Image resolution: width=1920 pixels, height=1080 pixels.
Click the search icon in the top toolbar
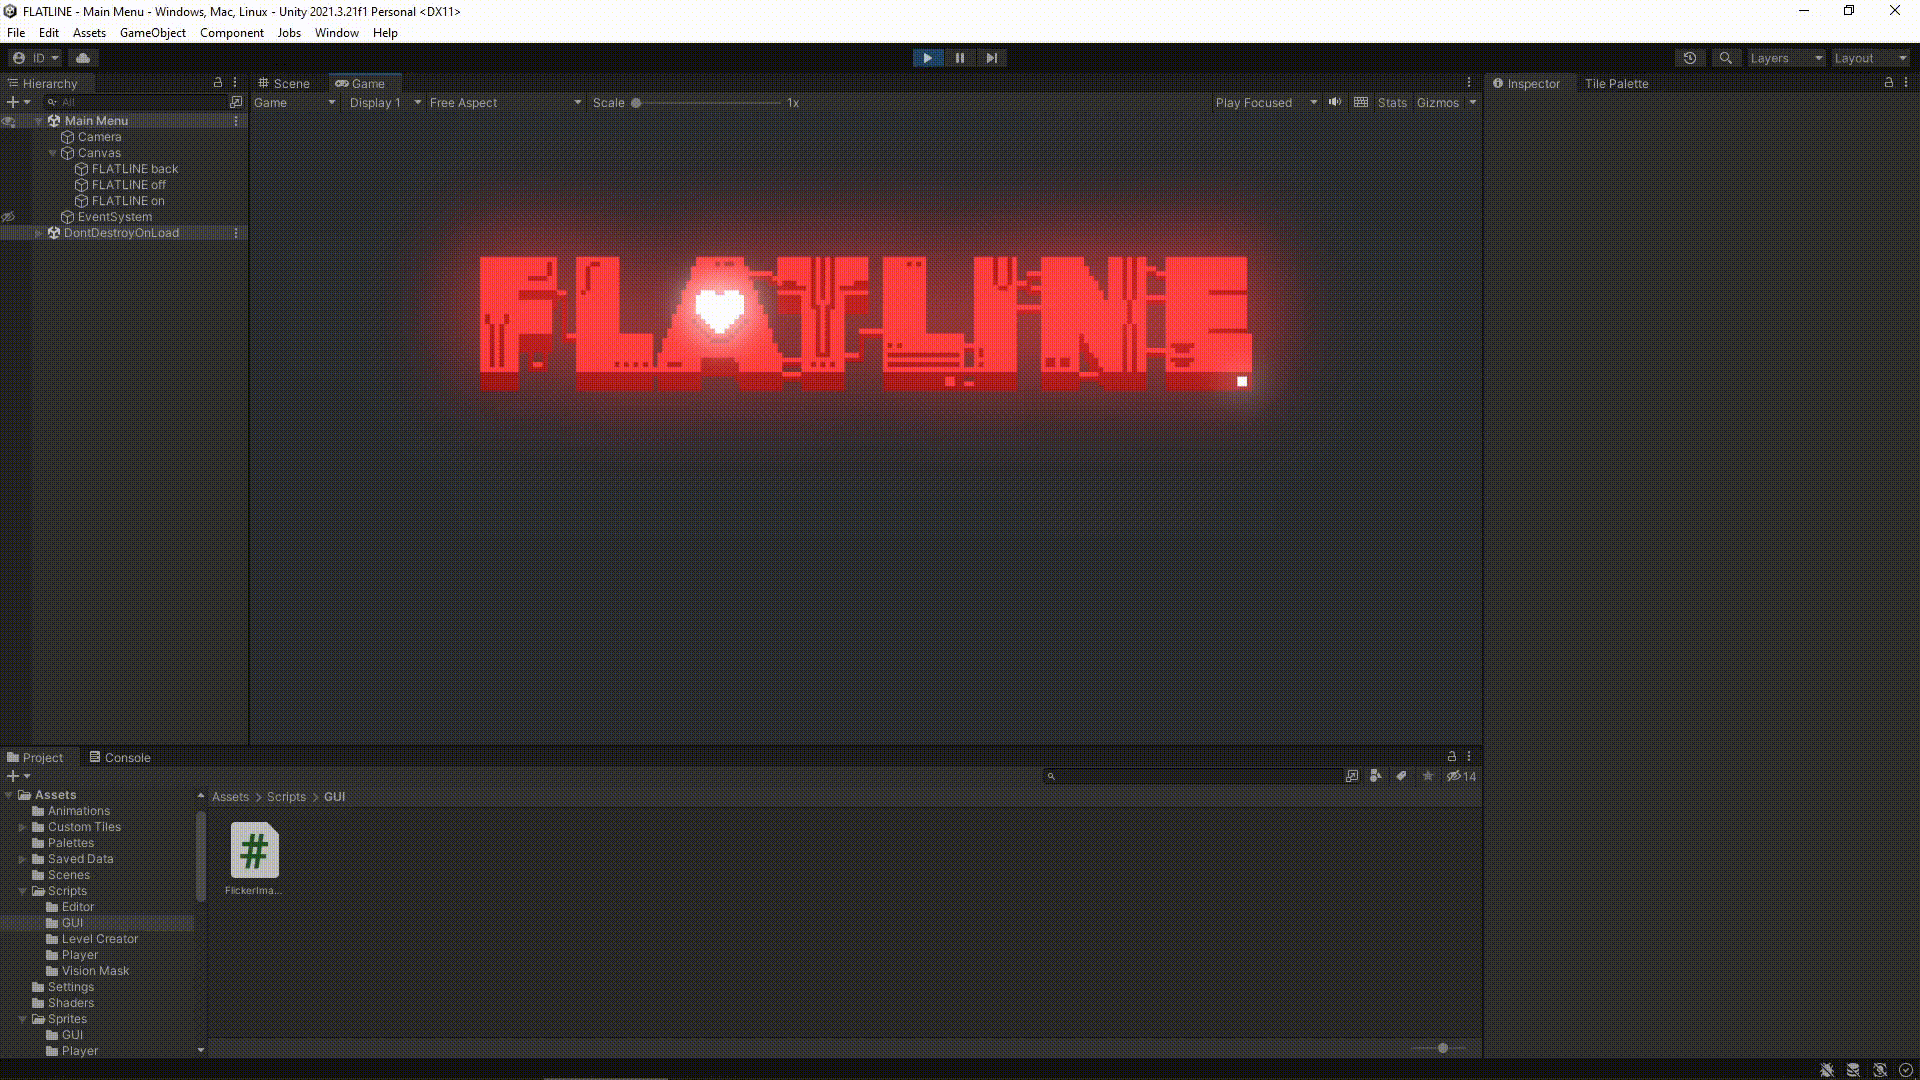point(1725,57)
